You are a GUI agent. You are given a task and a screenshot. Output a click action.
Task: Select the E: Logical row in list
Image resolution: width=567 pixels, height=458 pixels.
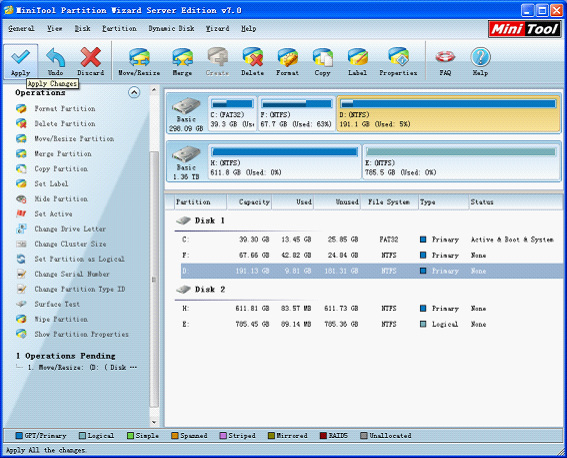(372, 324)
